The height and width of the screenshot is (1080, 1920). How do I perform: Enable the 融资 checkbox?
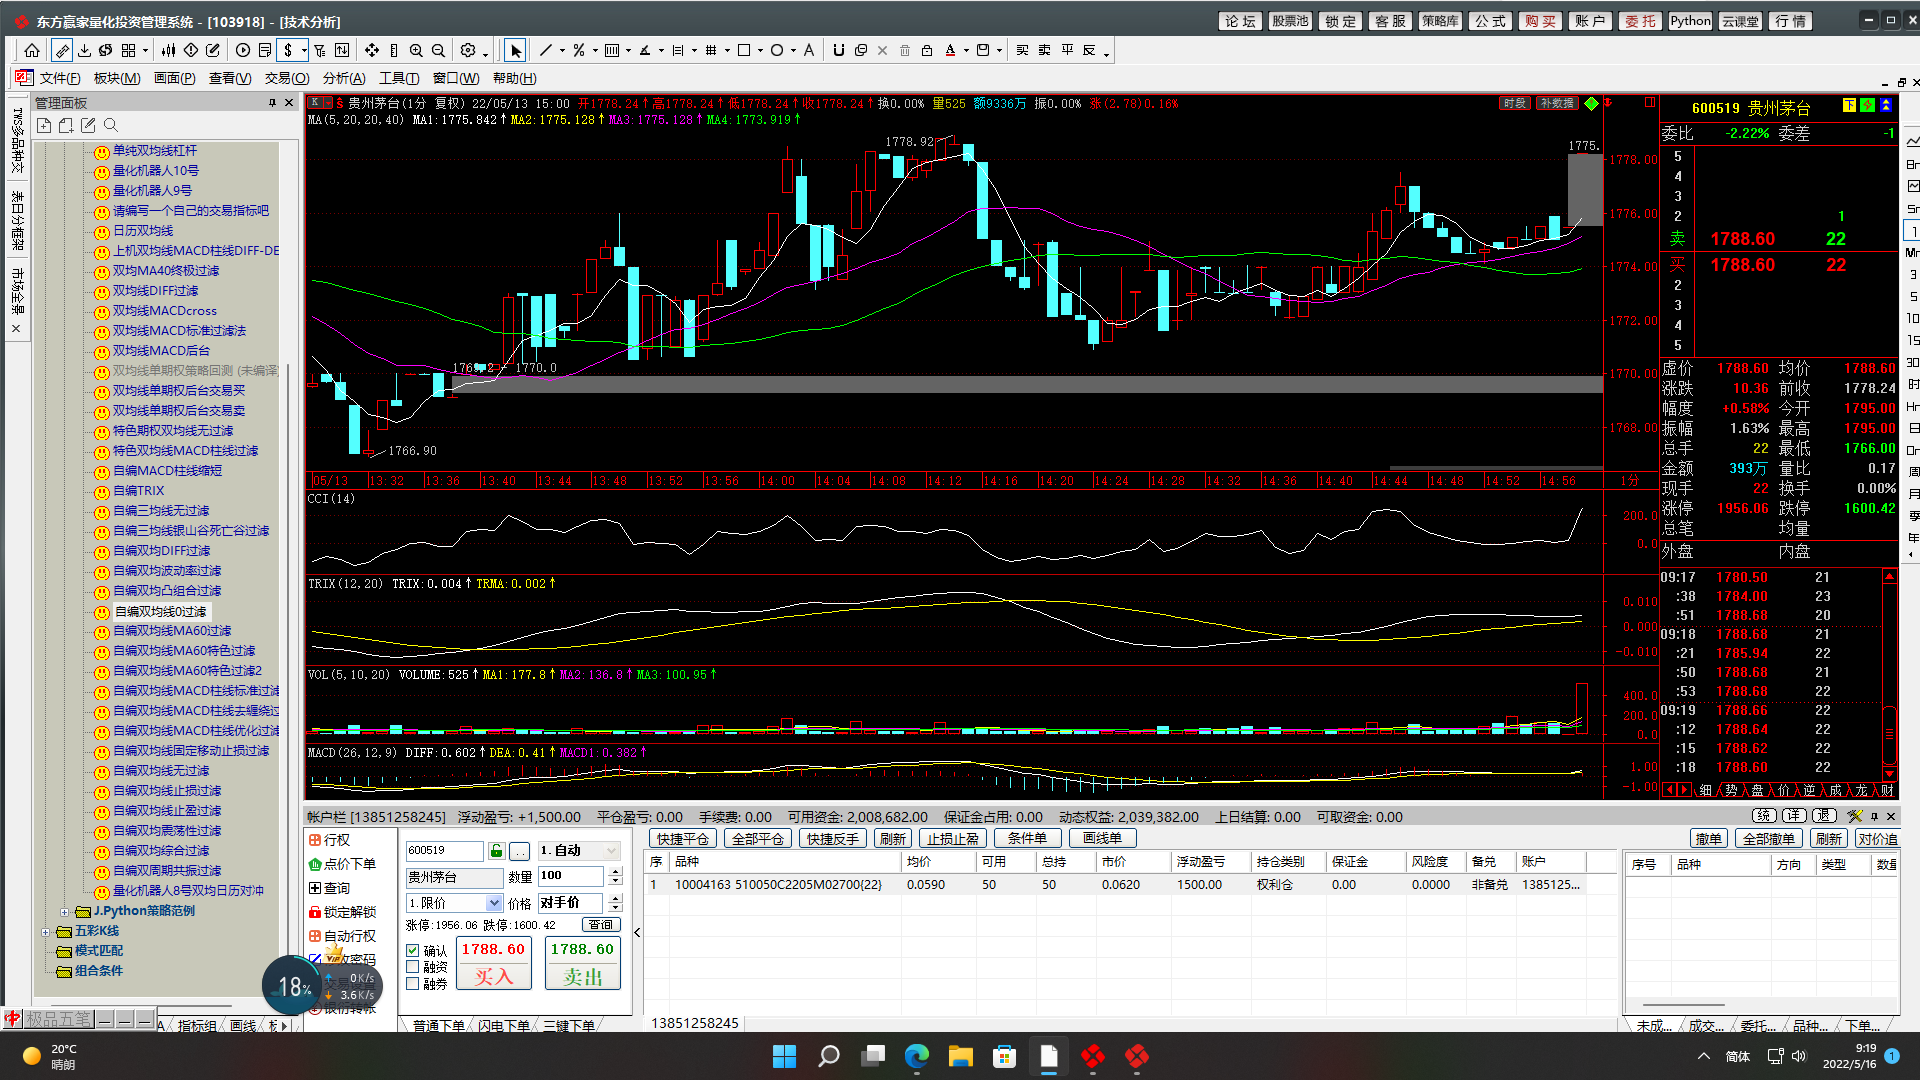pyautogui.click(x=413, y=967)
